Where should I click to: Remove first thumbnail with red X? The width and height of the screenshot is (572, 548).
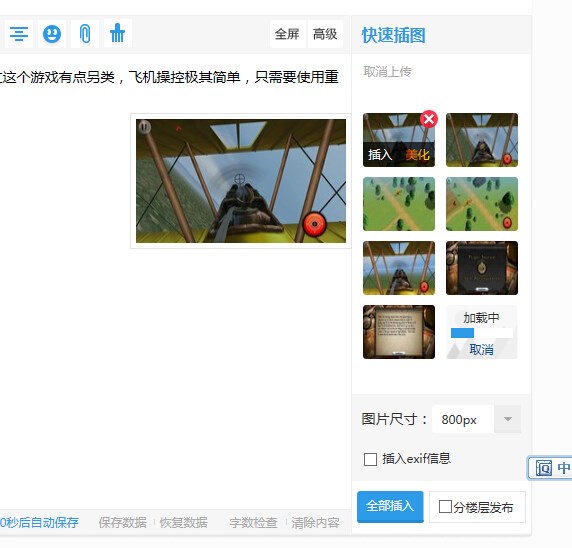(x=429, y=119)
